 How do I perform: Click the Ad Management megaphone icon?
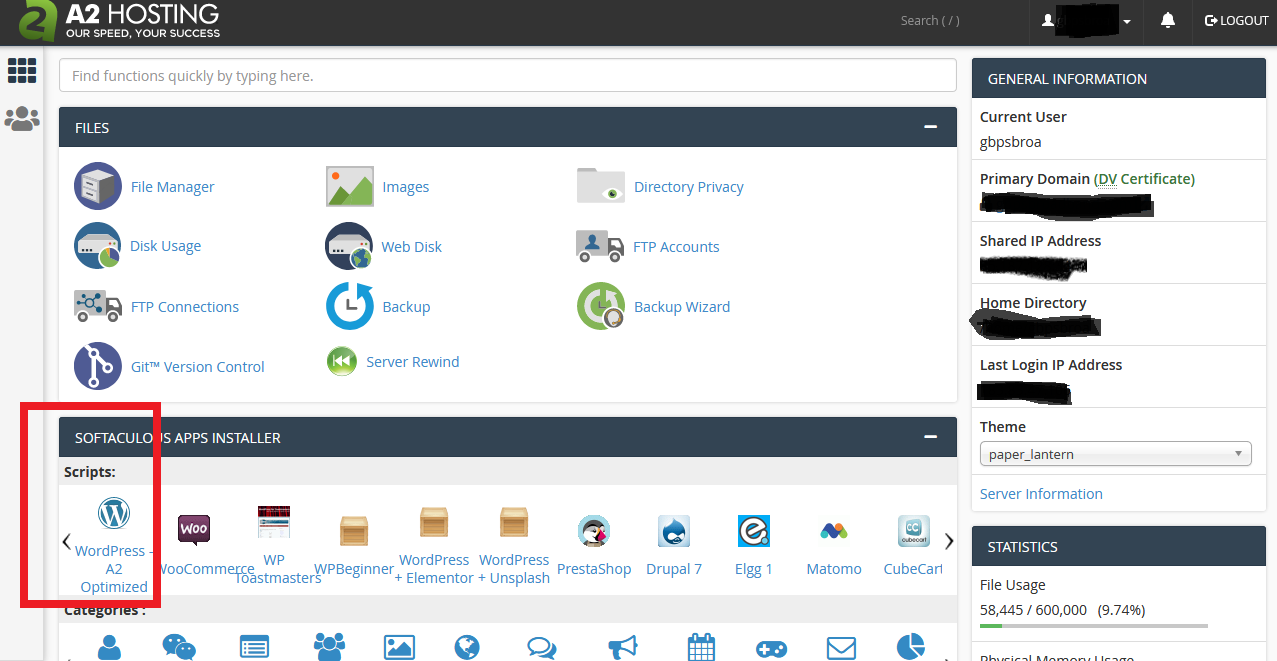point(623,648)
